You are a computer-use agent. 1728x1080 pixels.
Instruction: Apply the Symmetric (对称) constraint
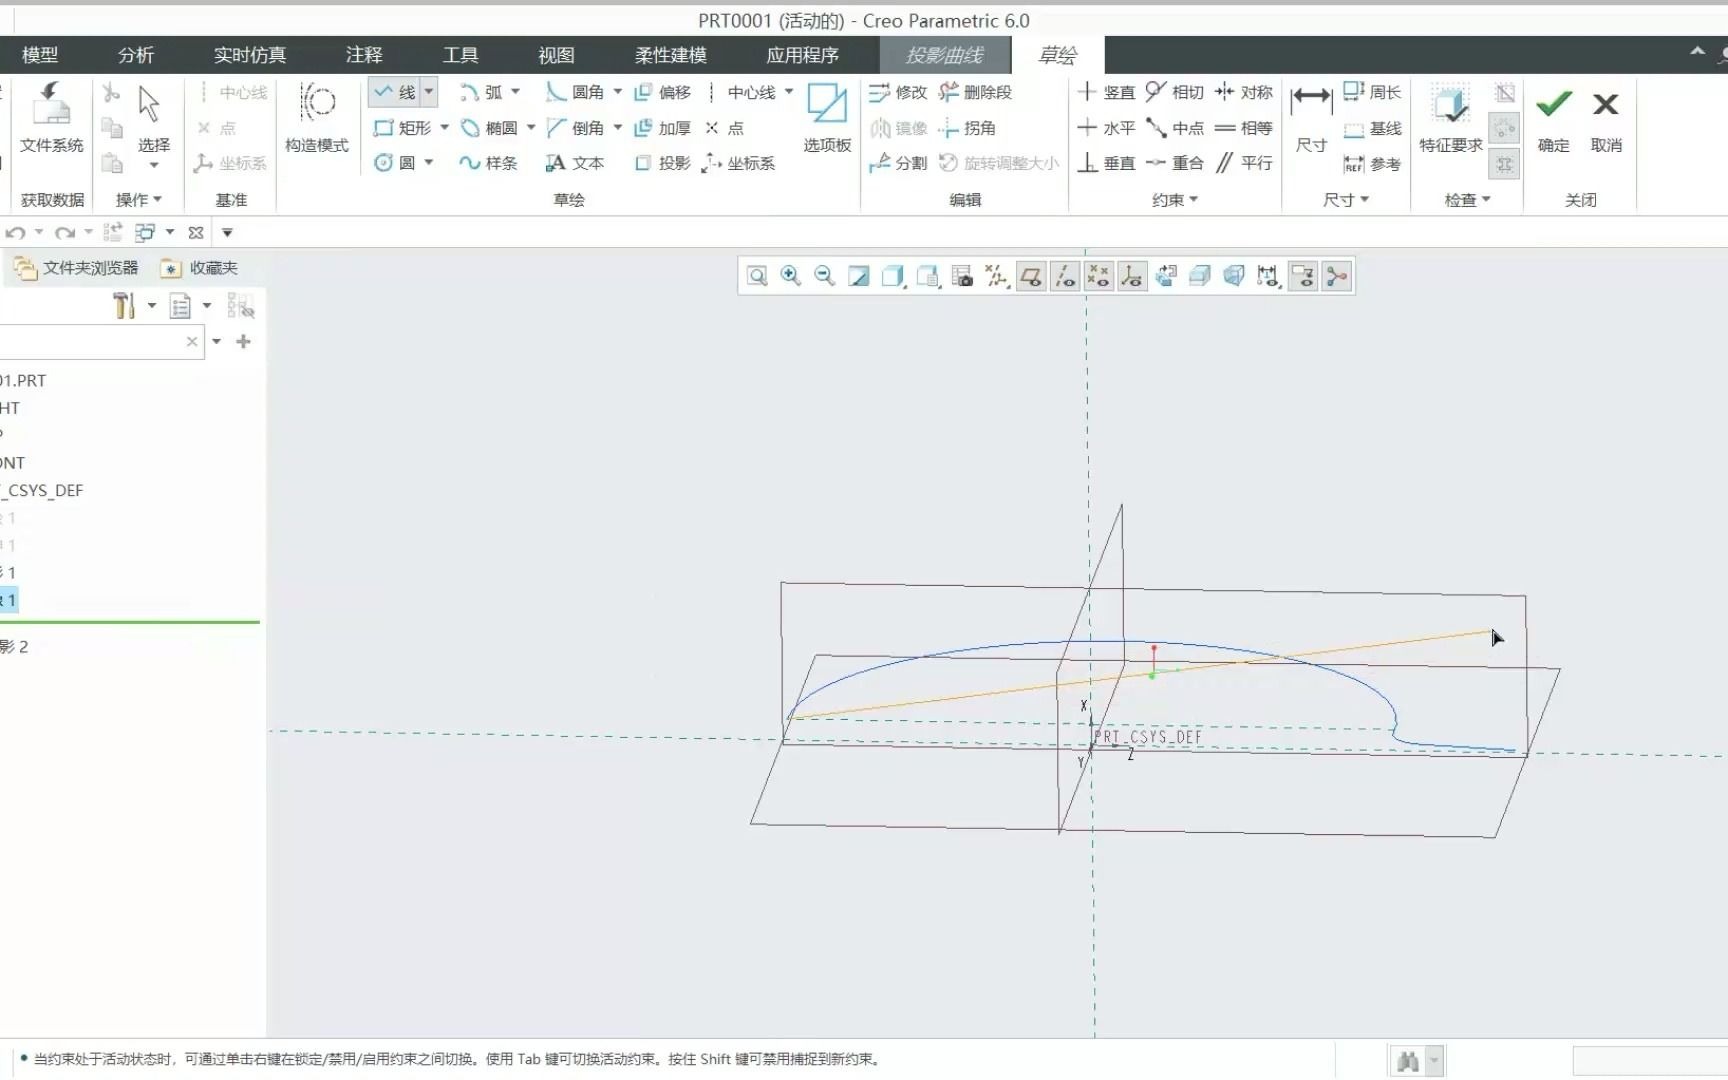pyautogui.click(x=1243, y=92)
